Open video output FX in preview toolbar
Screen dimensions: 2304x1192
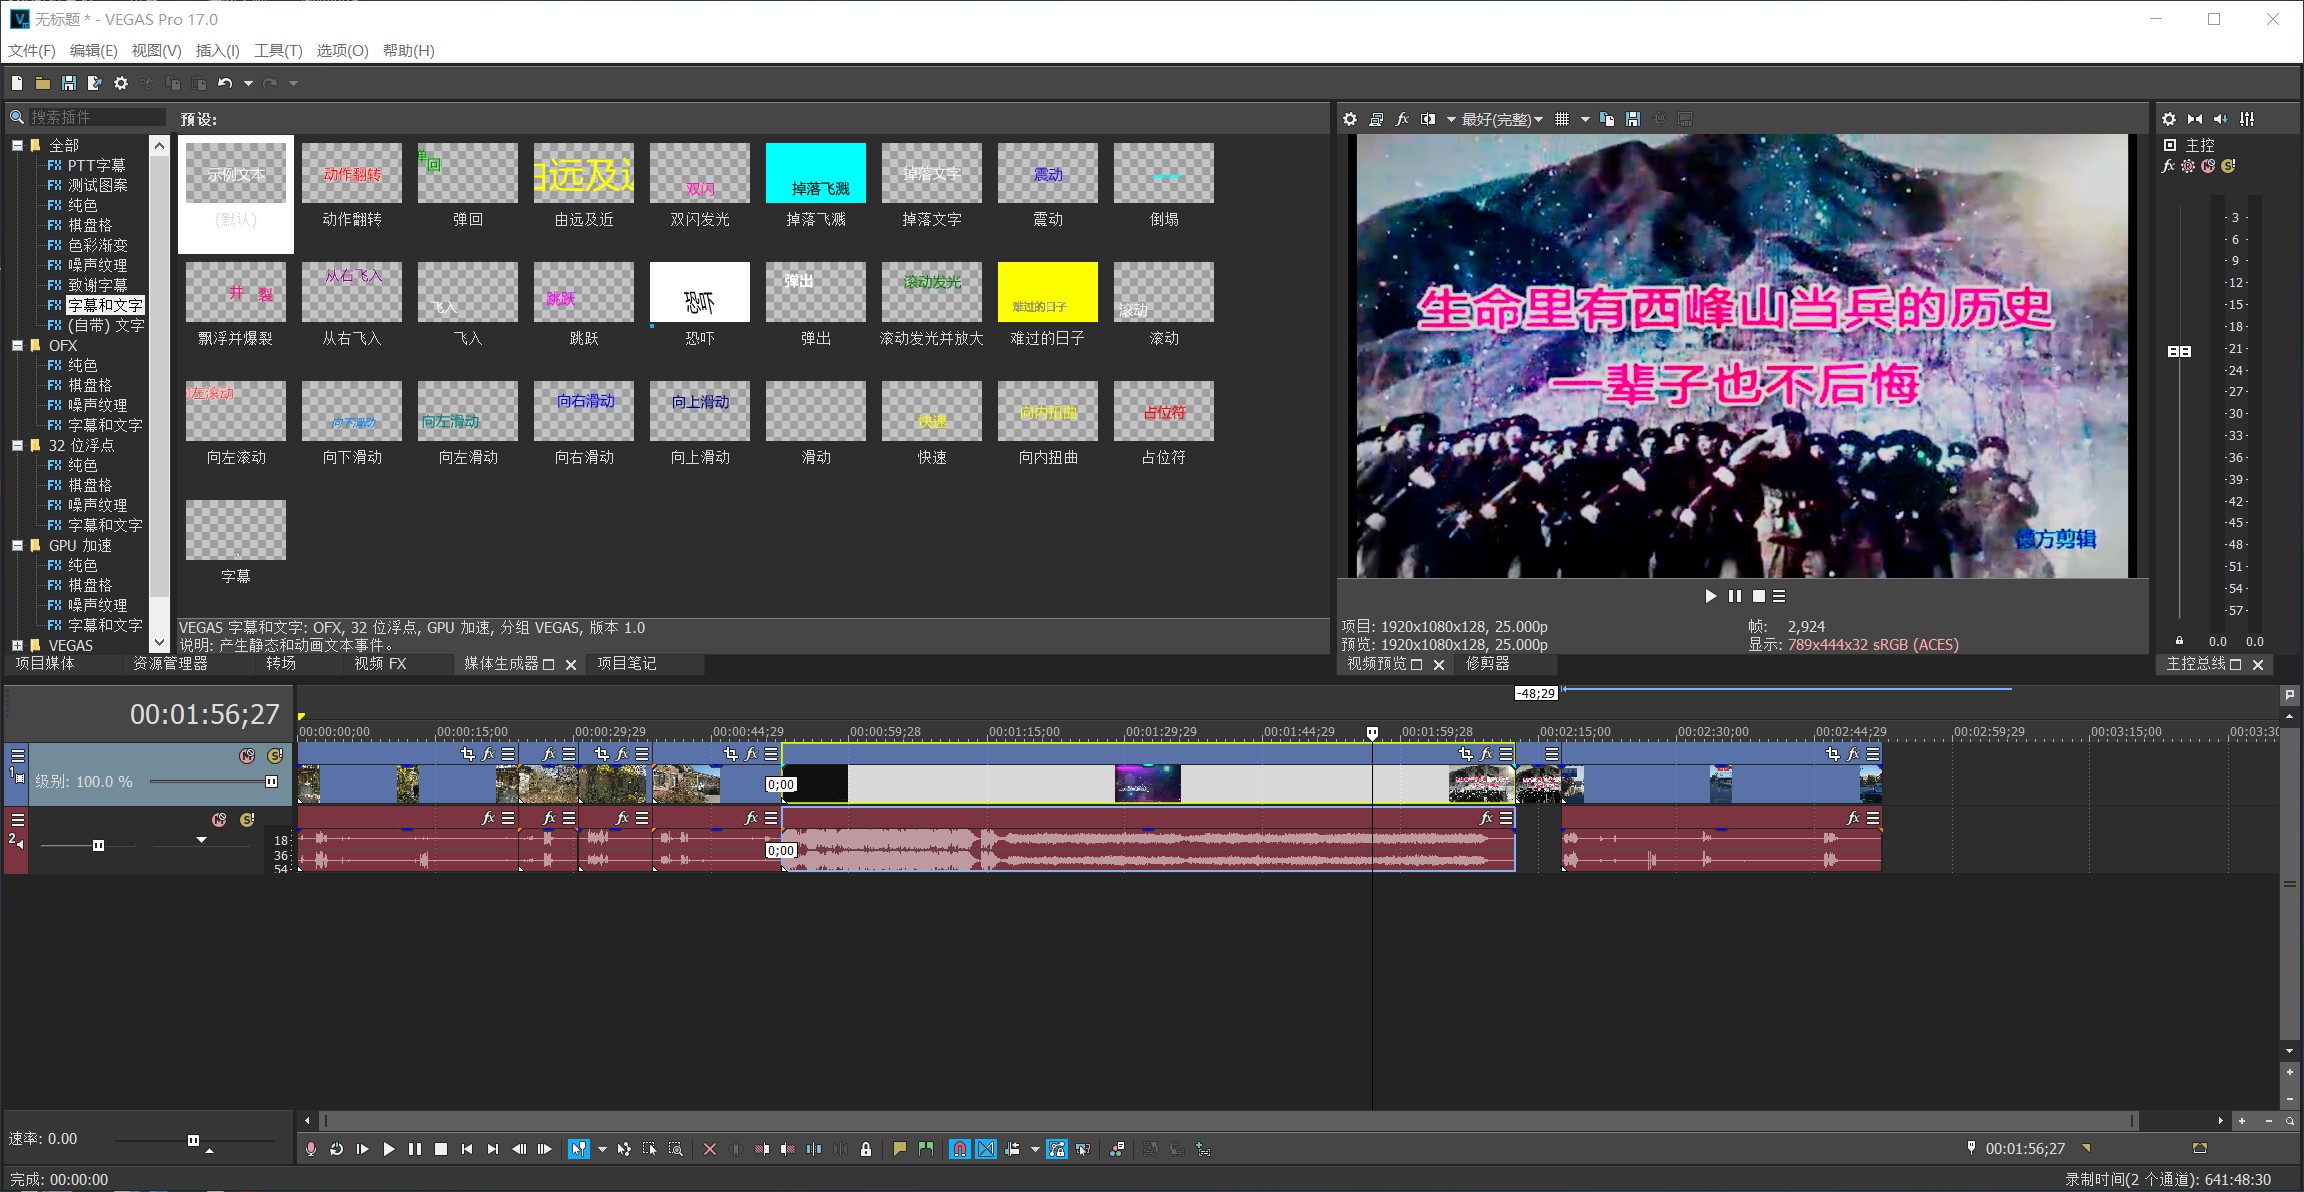click(x=1402, y=119)
